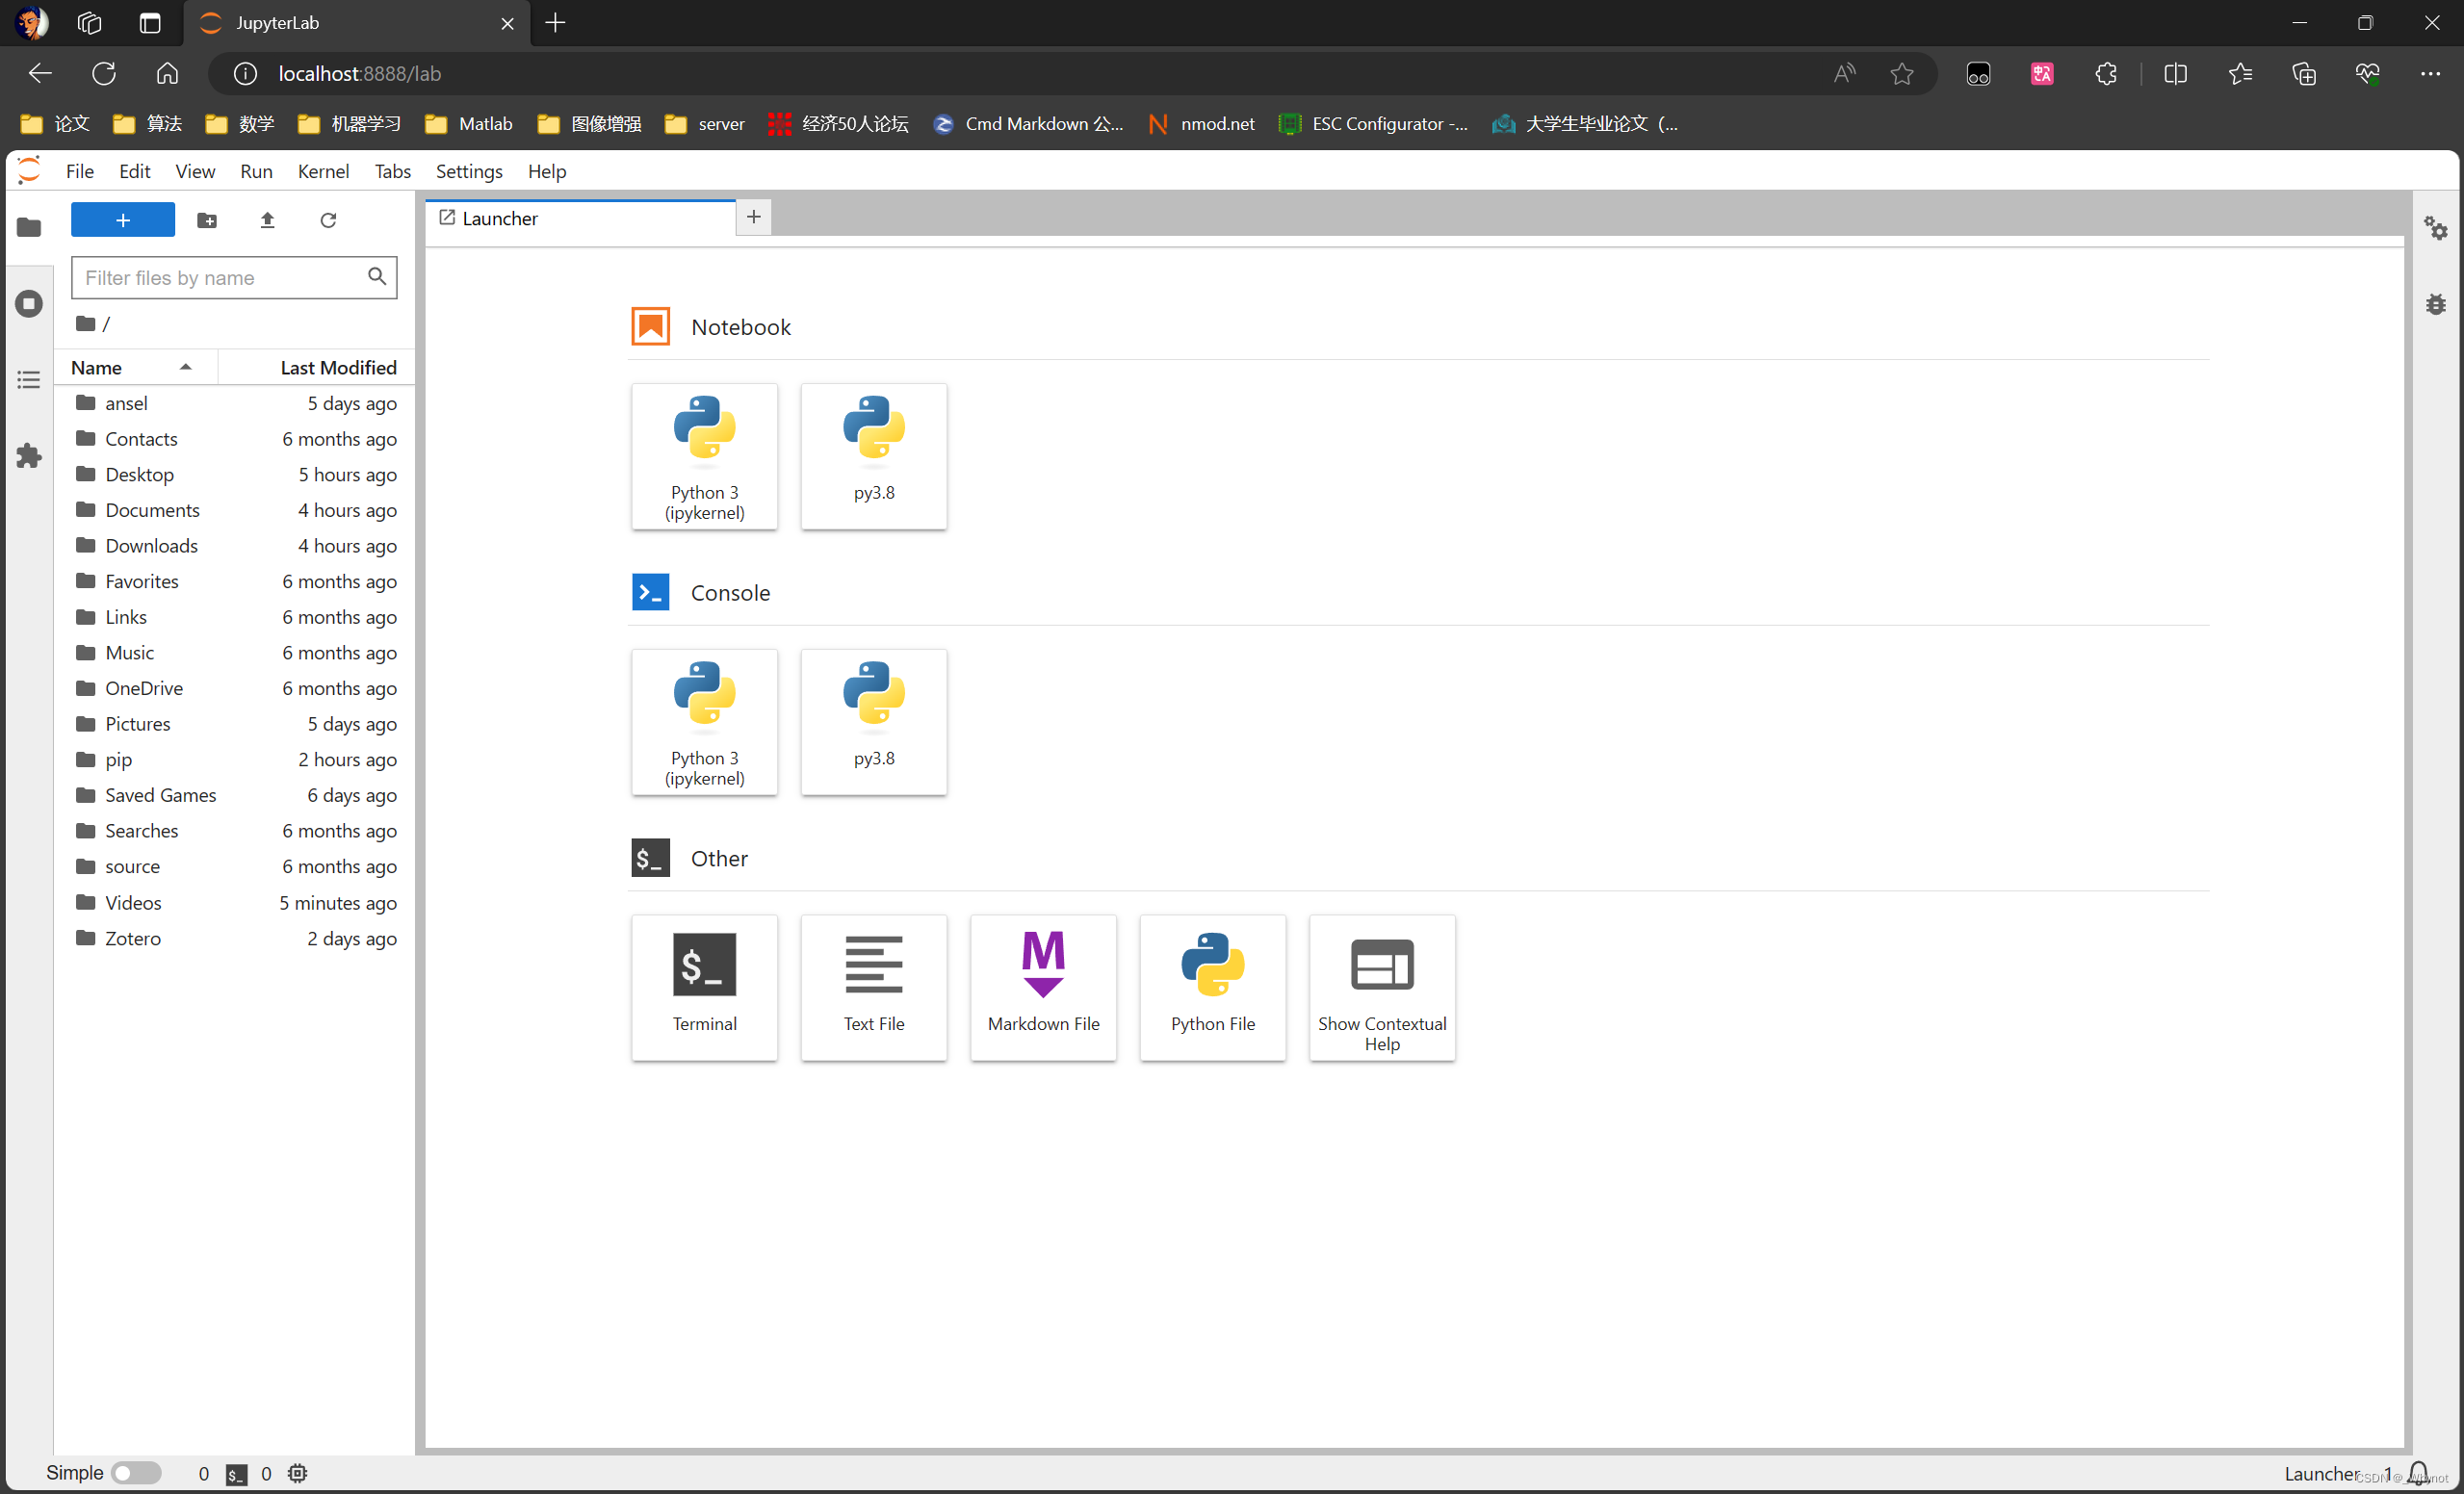Open the Running Terminals and Kernels sidebar
This screenshot has height=1494, width=2464.
(x=29, y=303)
